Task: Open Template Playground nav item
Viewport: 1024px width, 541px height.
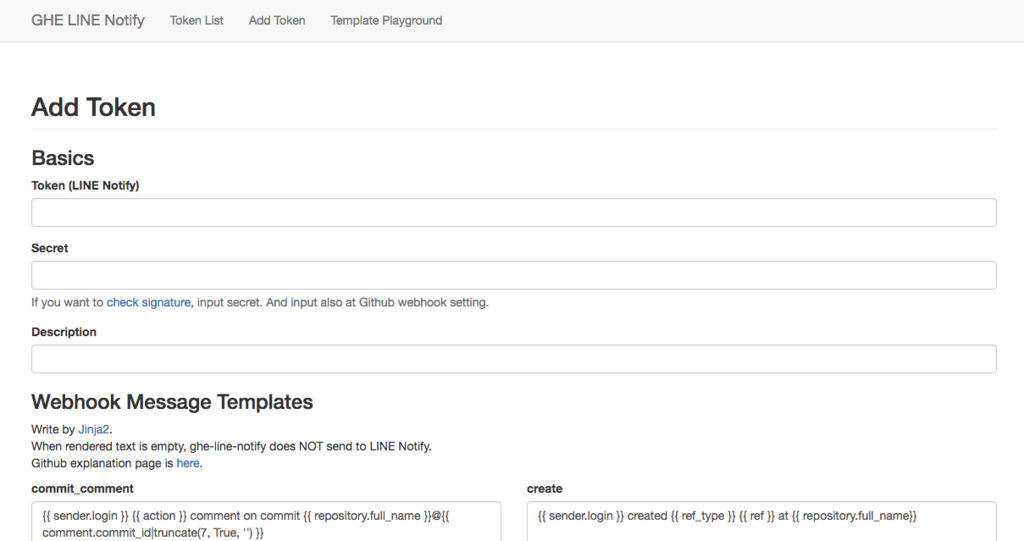Action: 386,20
